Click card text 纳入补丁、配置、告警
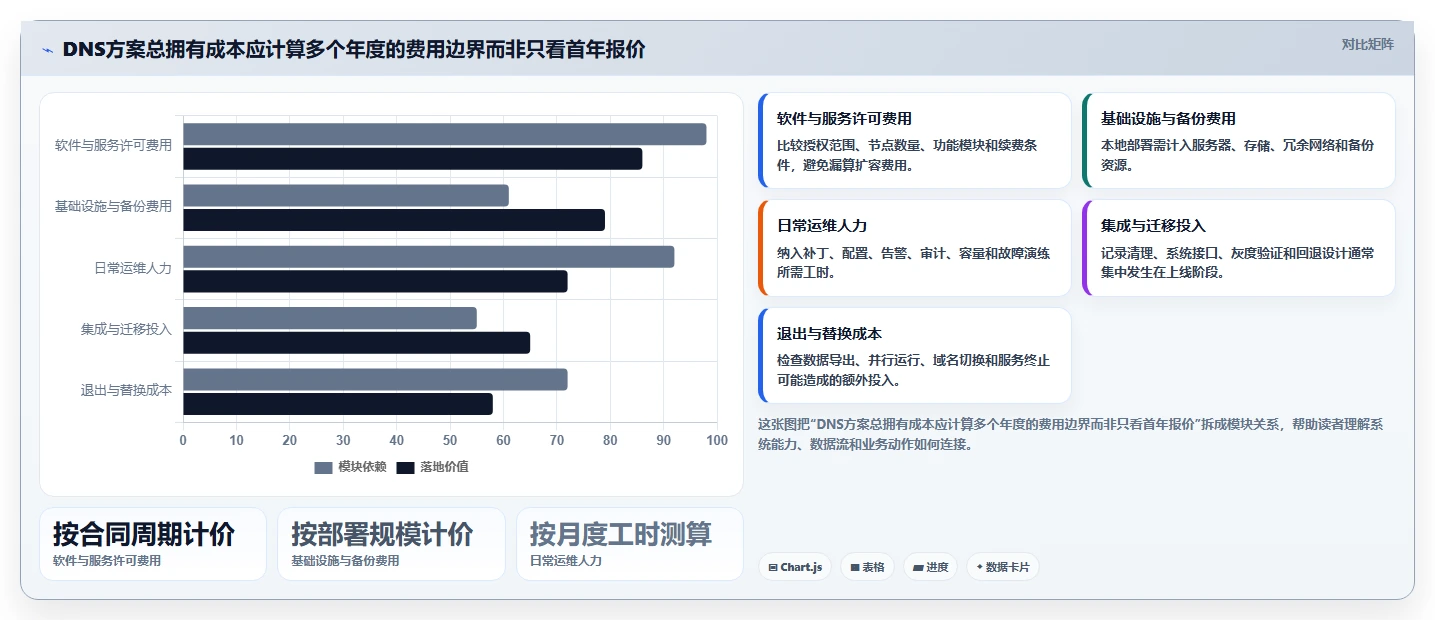 pyautogui.click(x=913, y=262)
